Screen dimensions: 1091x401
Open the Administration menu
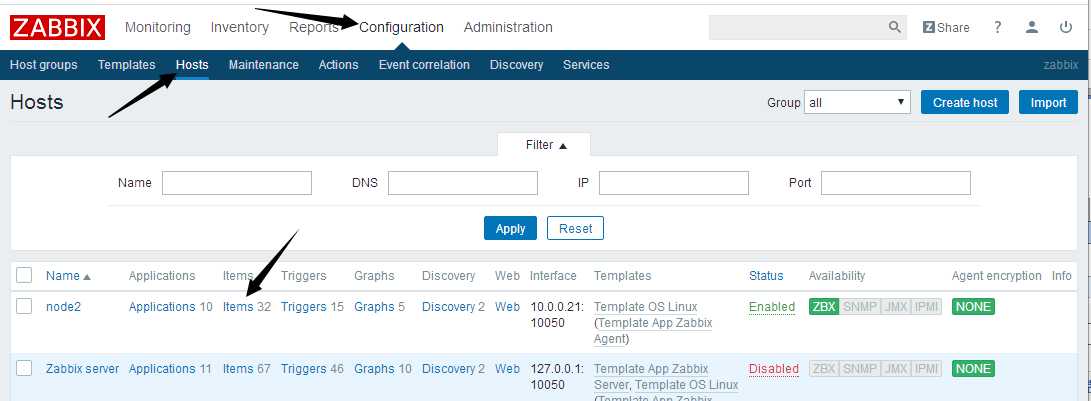click(508, 27)
